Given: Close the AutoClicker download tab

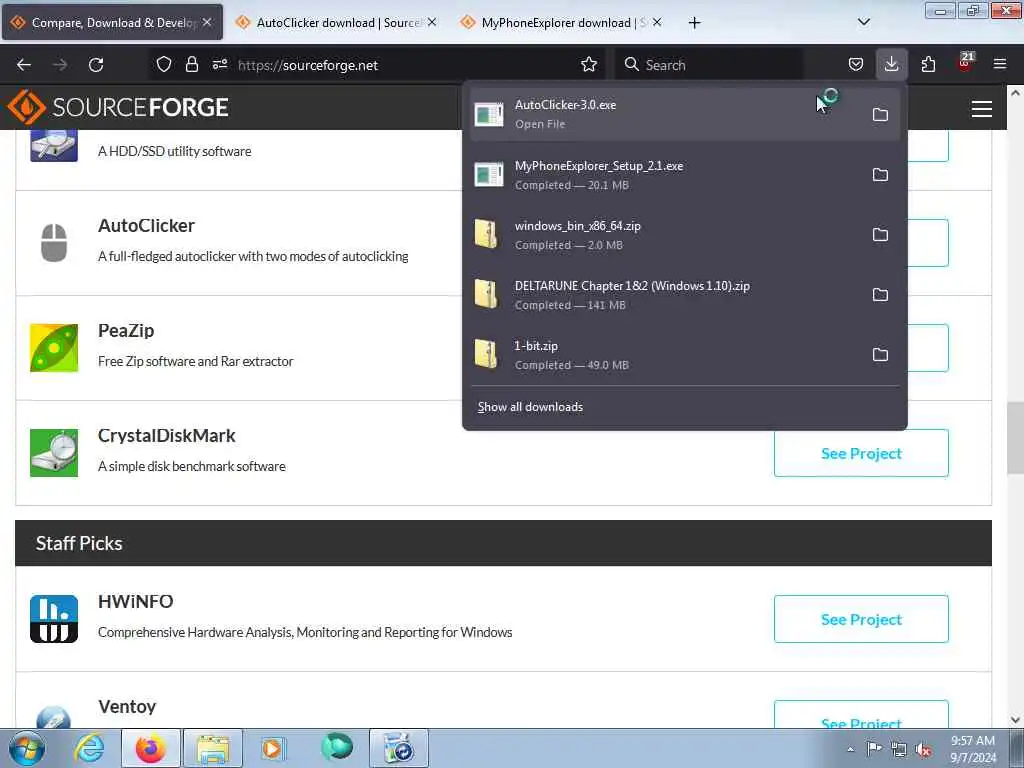Looking at the screenshot, I should pos(432,22).
